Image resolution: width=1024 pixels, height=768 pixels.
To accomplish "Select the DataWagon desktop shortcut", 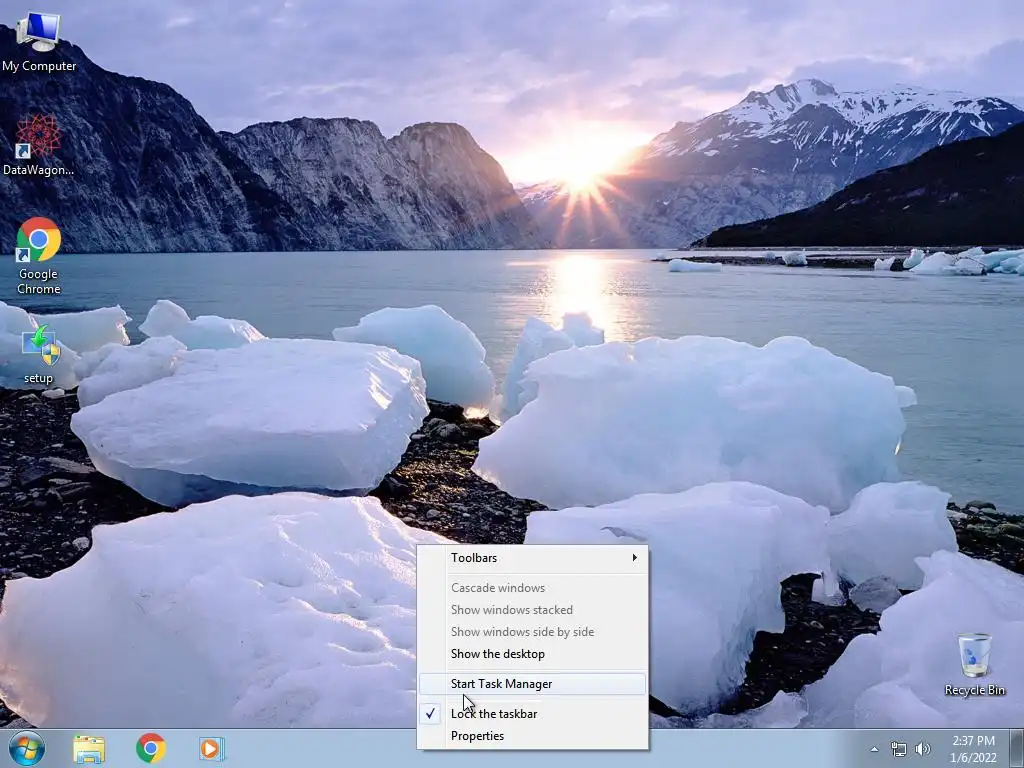I will [x=39, y=145].
